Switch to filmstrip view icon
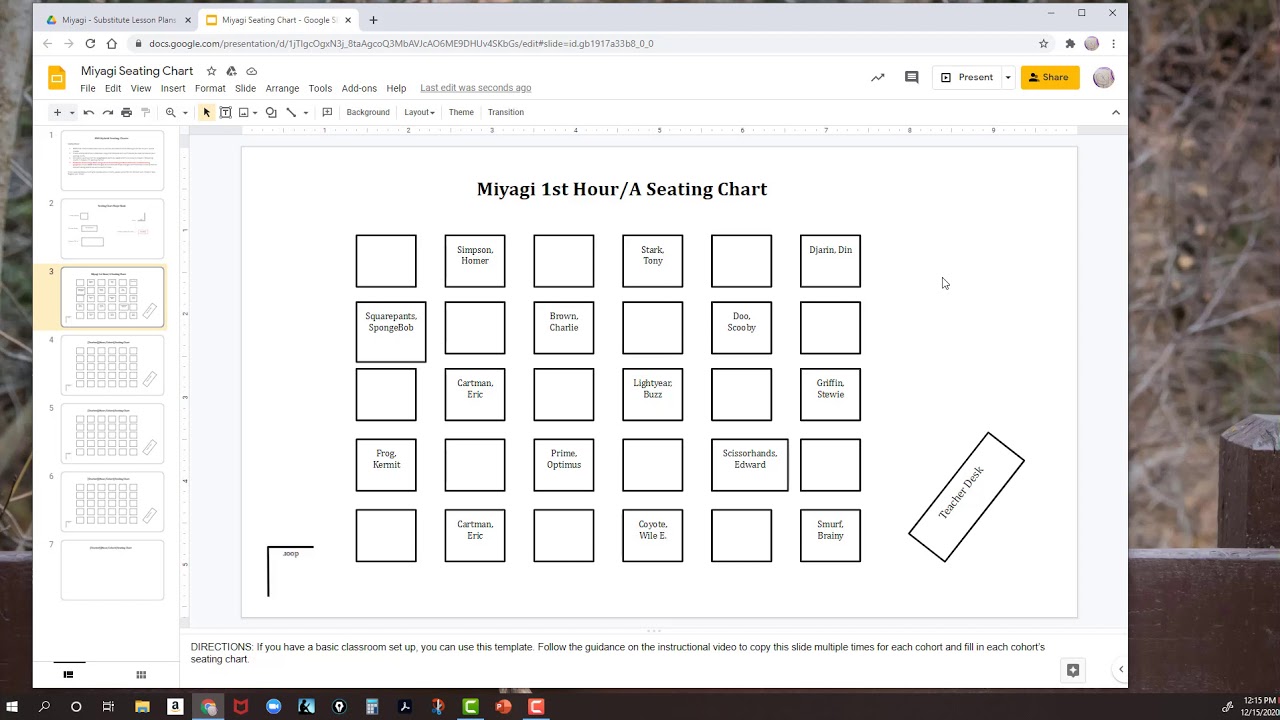The width and height of the screenshot is (1280, 720). coord(68,675)
